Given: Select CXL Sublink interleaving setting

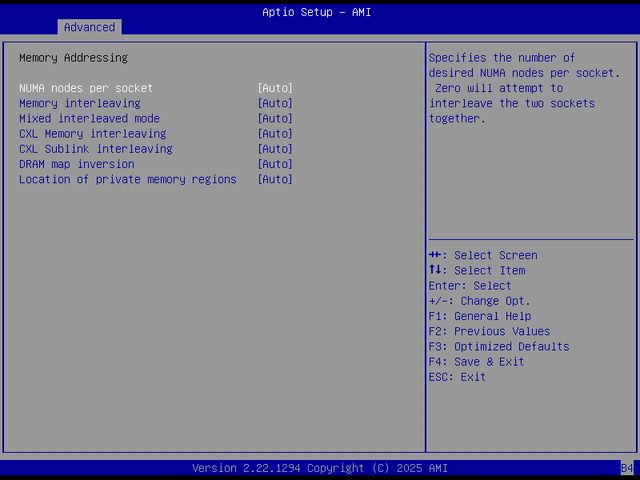Looking at the screenshot, I should click(x=96, y=149).
